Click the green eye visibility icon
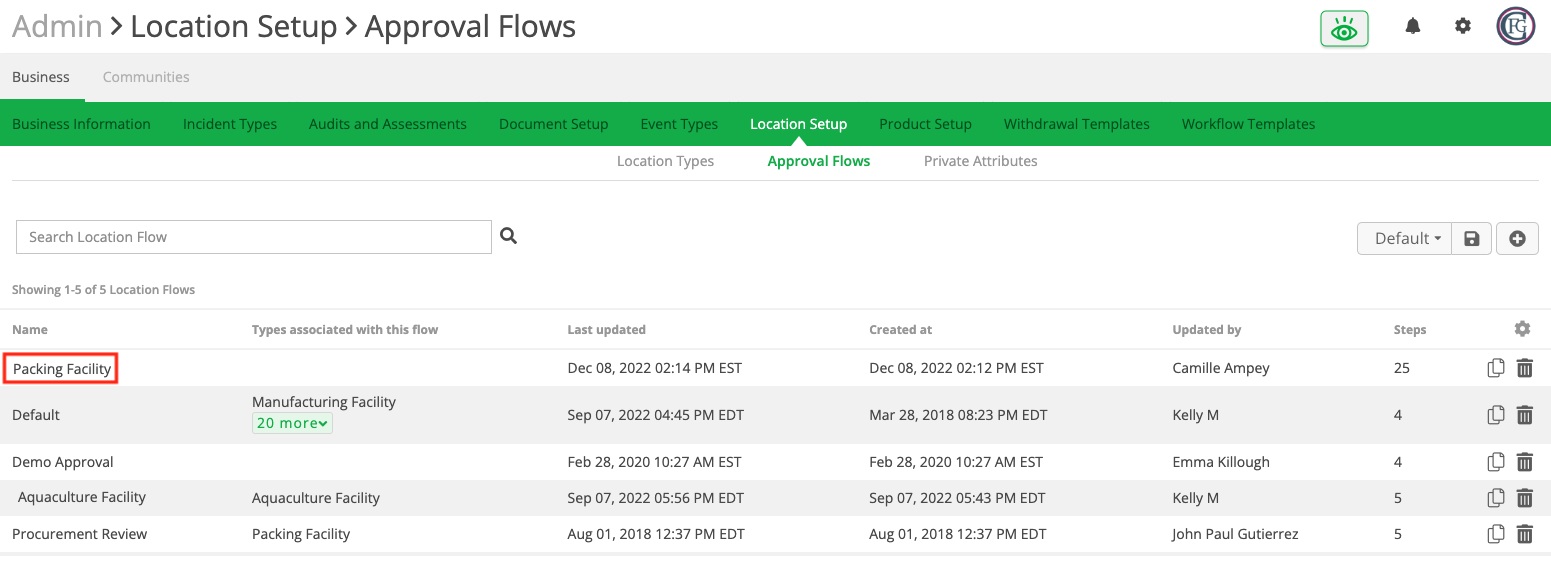The image size is (1551, 563). 1344,29
